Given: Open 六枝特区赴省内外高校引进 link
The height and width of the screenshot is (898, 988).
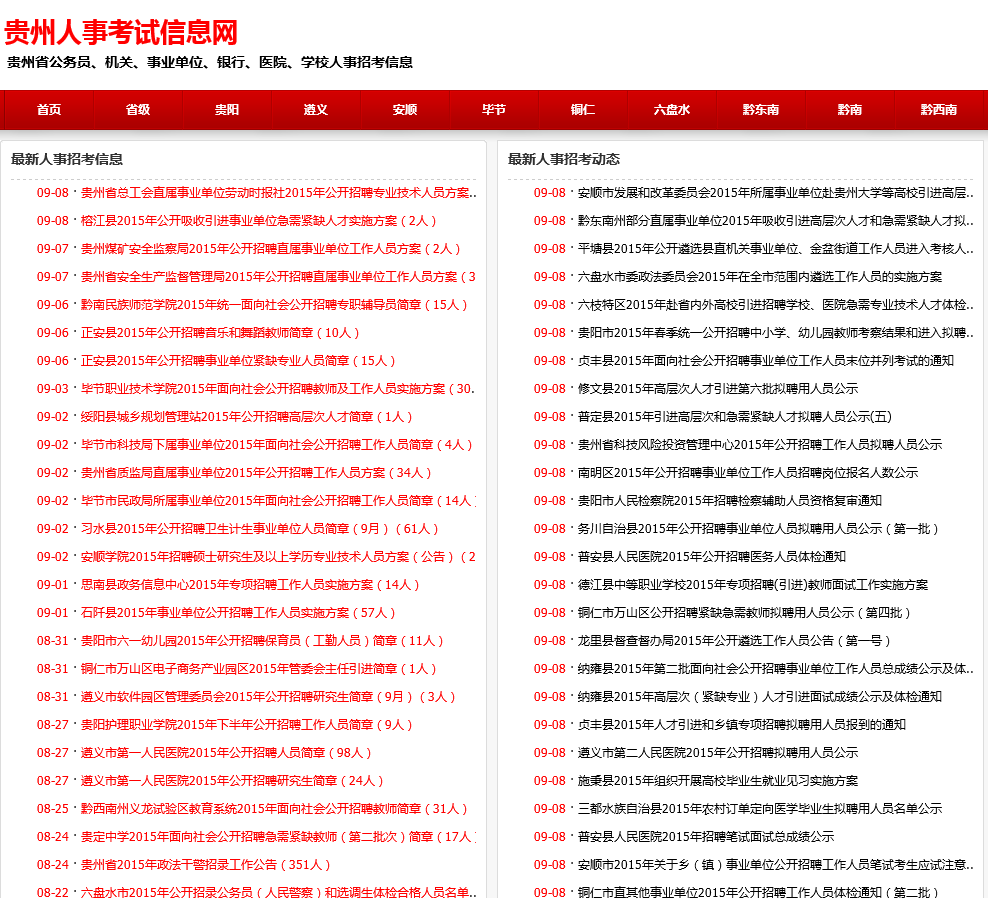Looking at the screenshot, I should pos(776,305).
